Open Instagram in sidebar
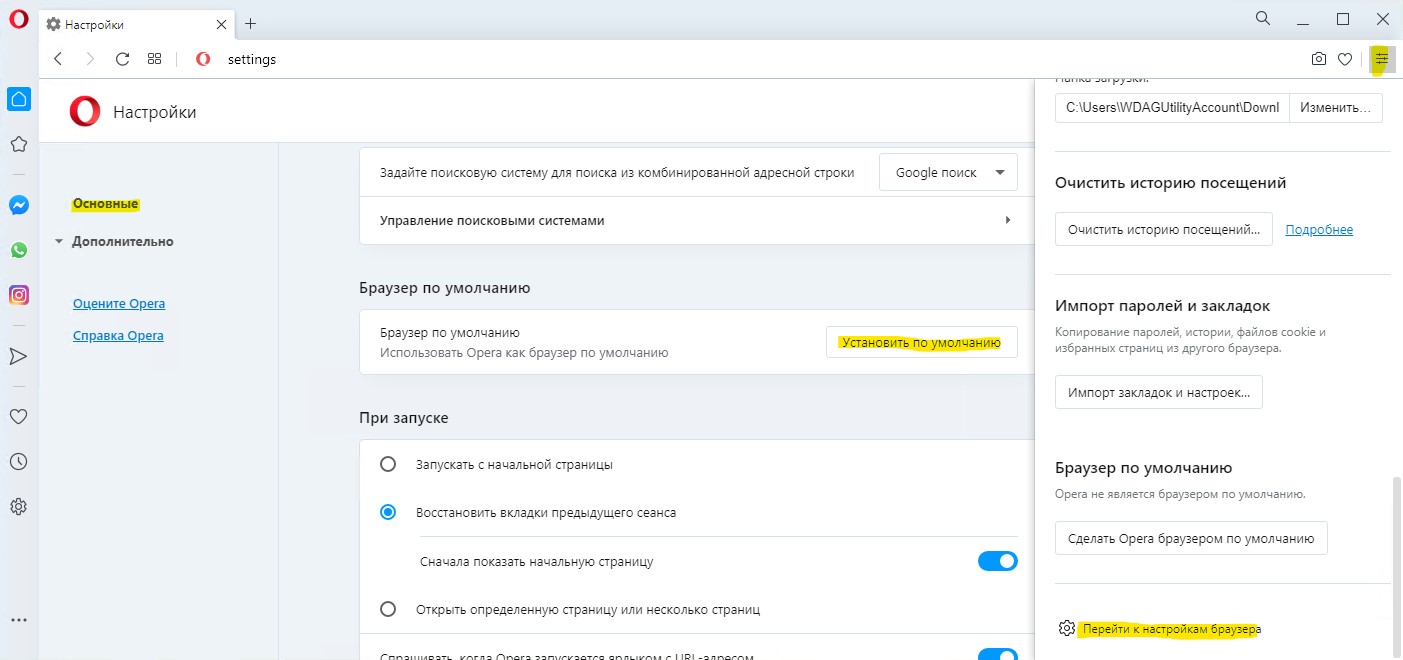The image size is (1403, 660). click(18, 295)
